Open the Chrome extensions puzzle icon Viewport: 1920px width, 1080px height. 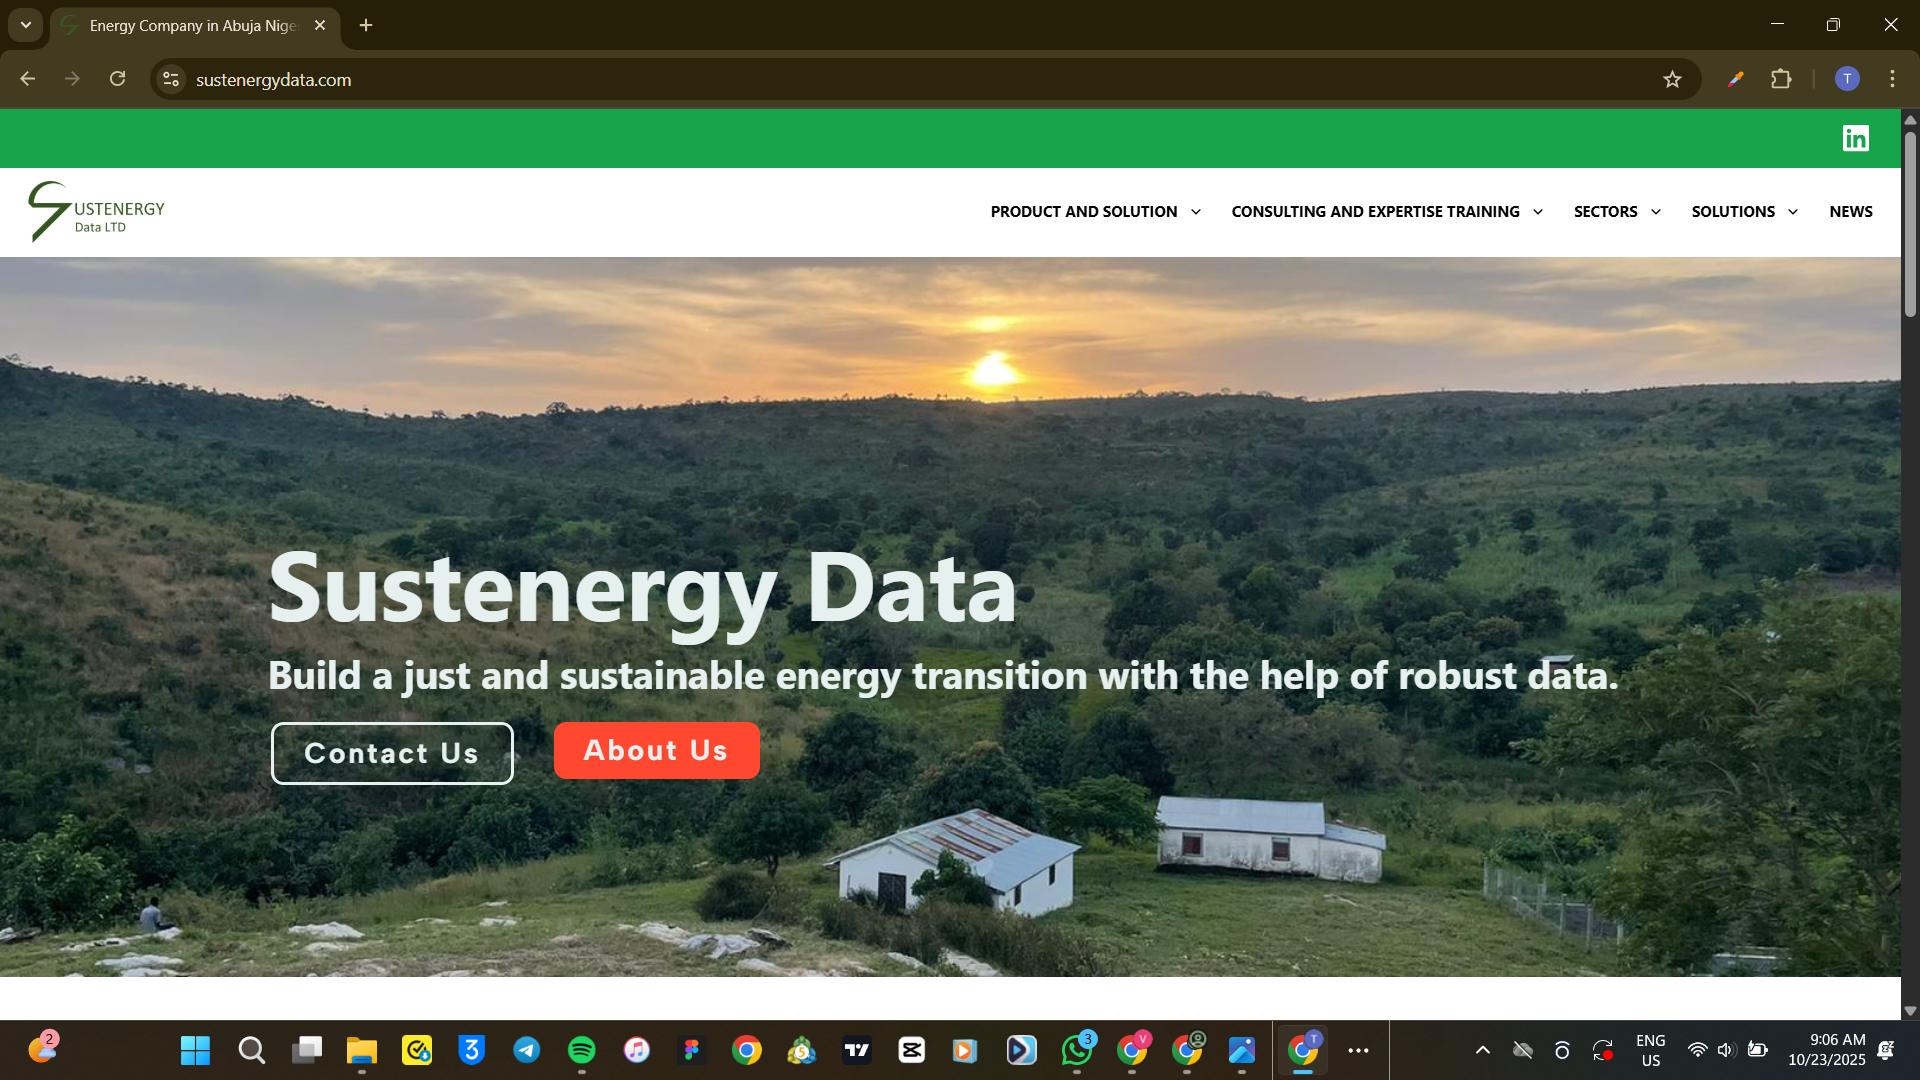coord(1781,79)
